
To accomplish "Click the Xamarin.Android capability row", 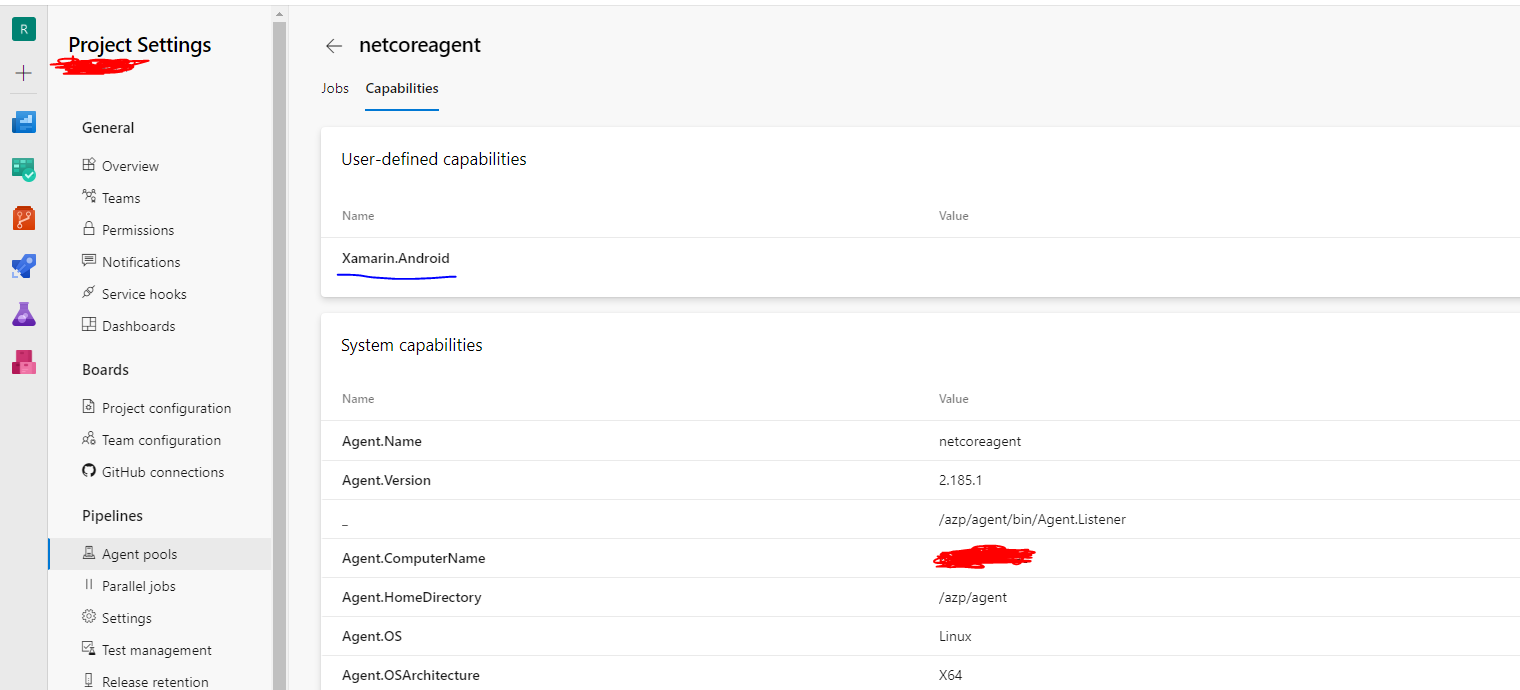I will [920, 258].
